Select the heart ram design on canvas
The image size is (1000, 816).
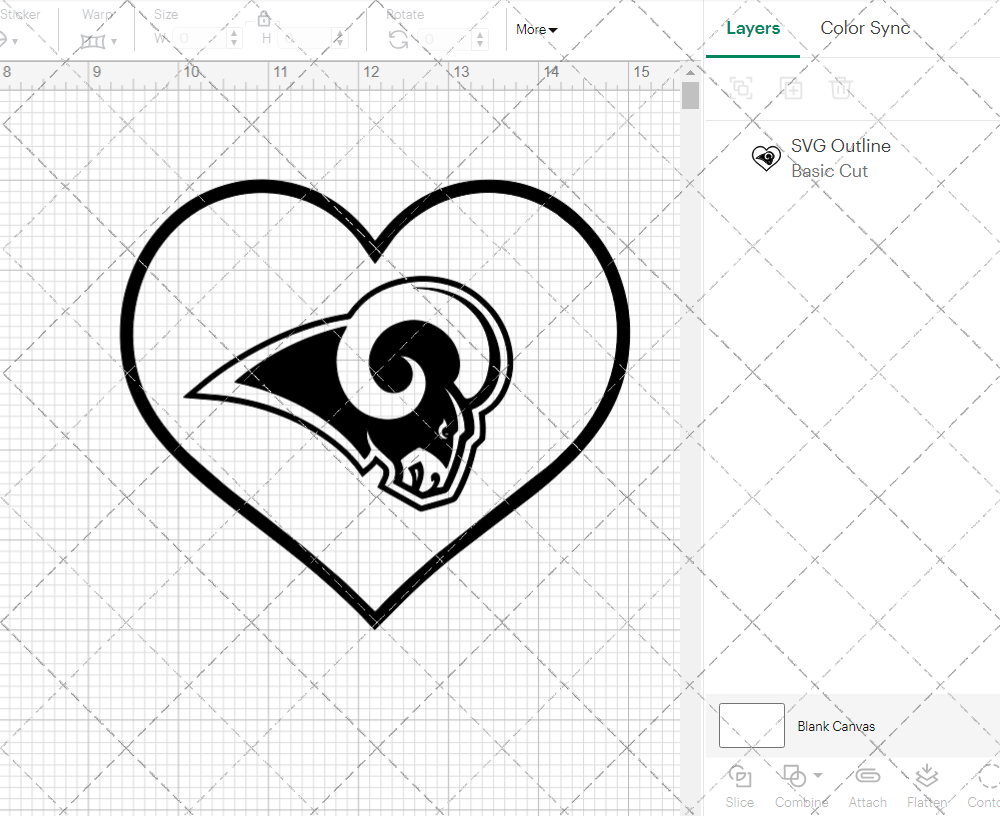(x=374, y=403)
